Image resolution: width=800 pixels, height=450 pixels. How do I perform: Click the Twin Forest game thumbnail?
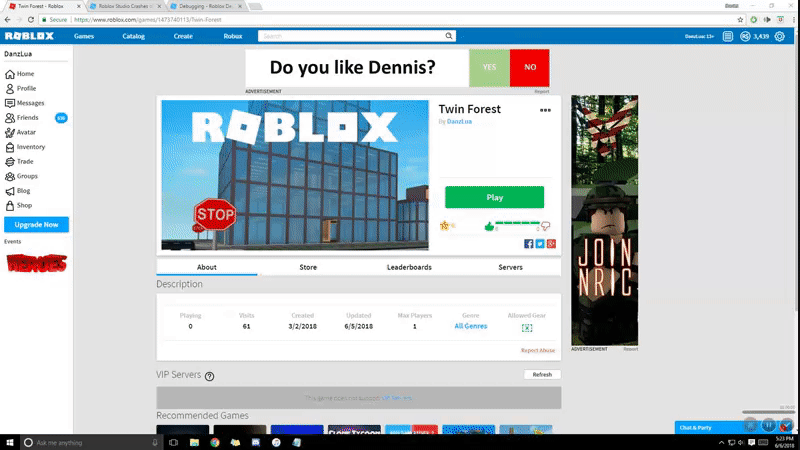(x=295, y=175)
